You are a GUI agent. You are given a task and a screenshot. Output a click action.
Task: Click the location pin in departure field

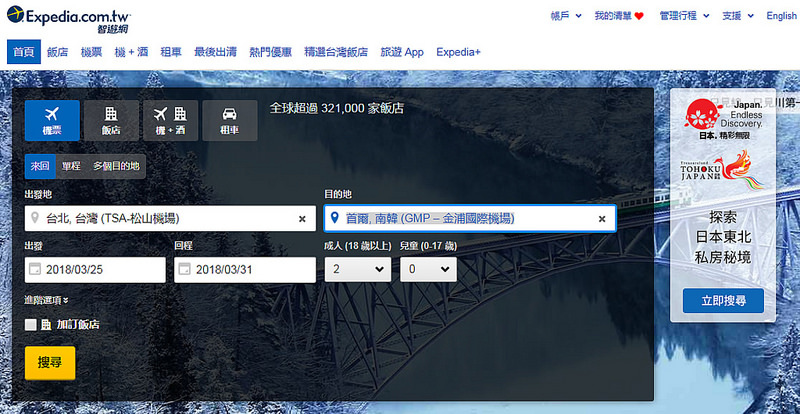pyautogui.click(x=35, y=218)
